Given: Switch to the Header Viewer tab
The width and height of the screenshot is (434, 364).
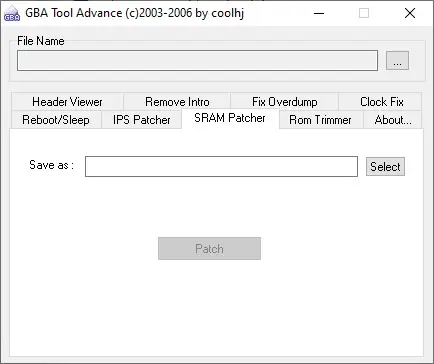Looking at the screenshot, I should pos(67,102).
